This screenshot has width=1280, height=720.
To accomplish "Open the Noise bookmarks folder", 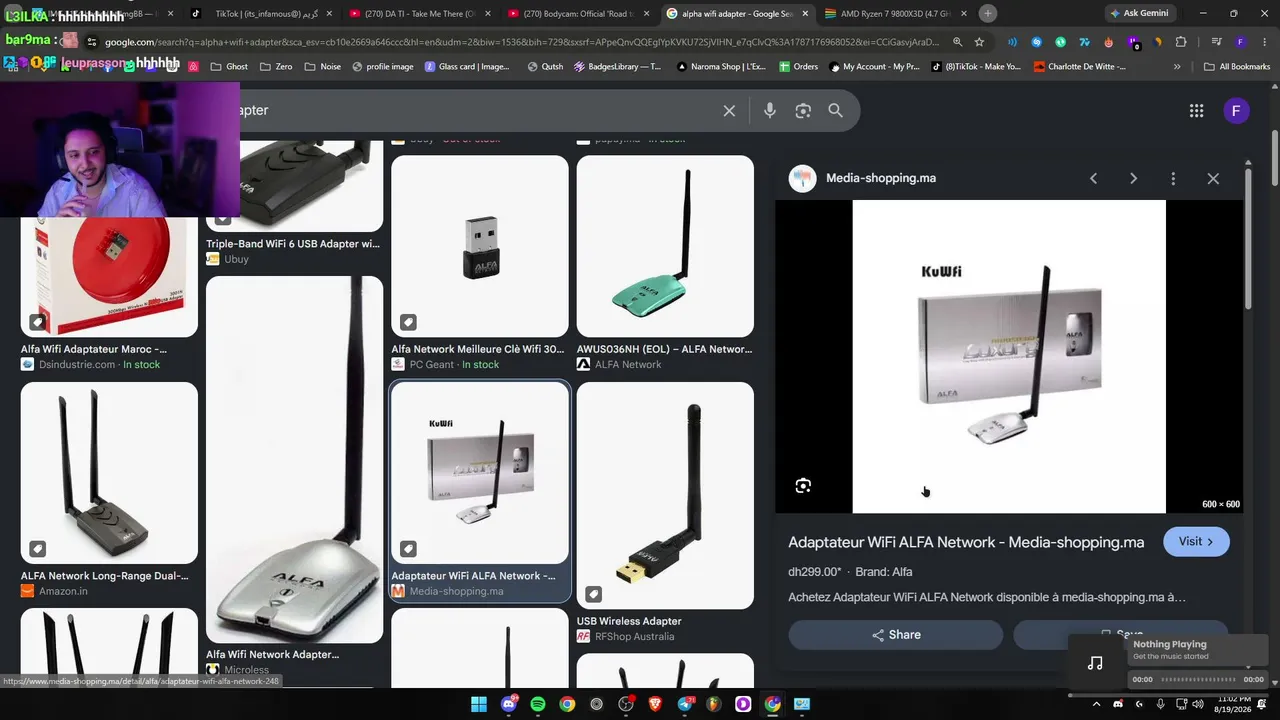I will click(321, 67).
